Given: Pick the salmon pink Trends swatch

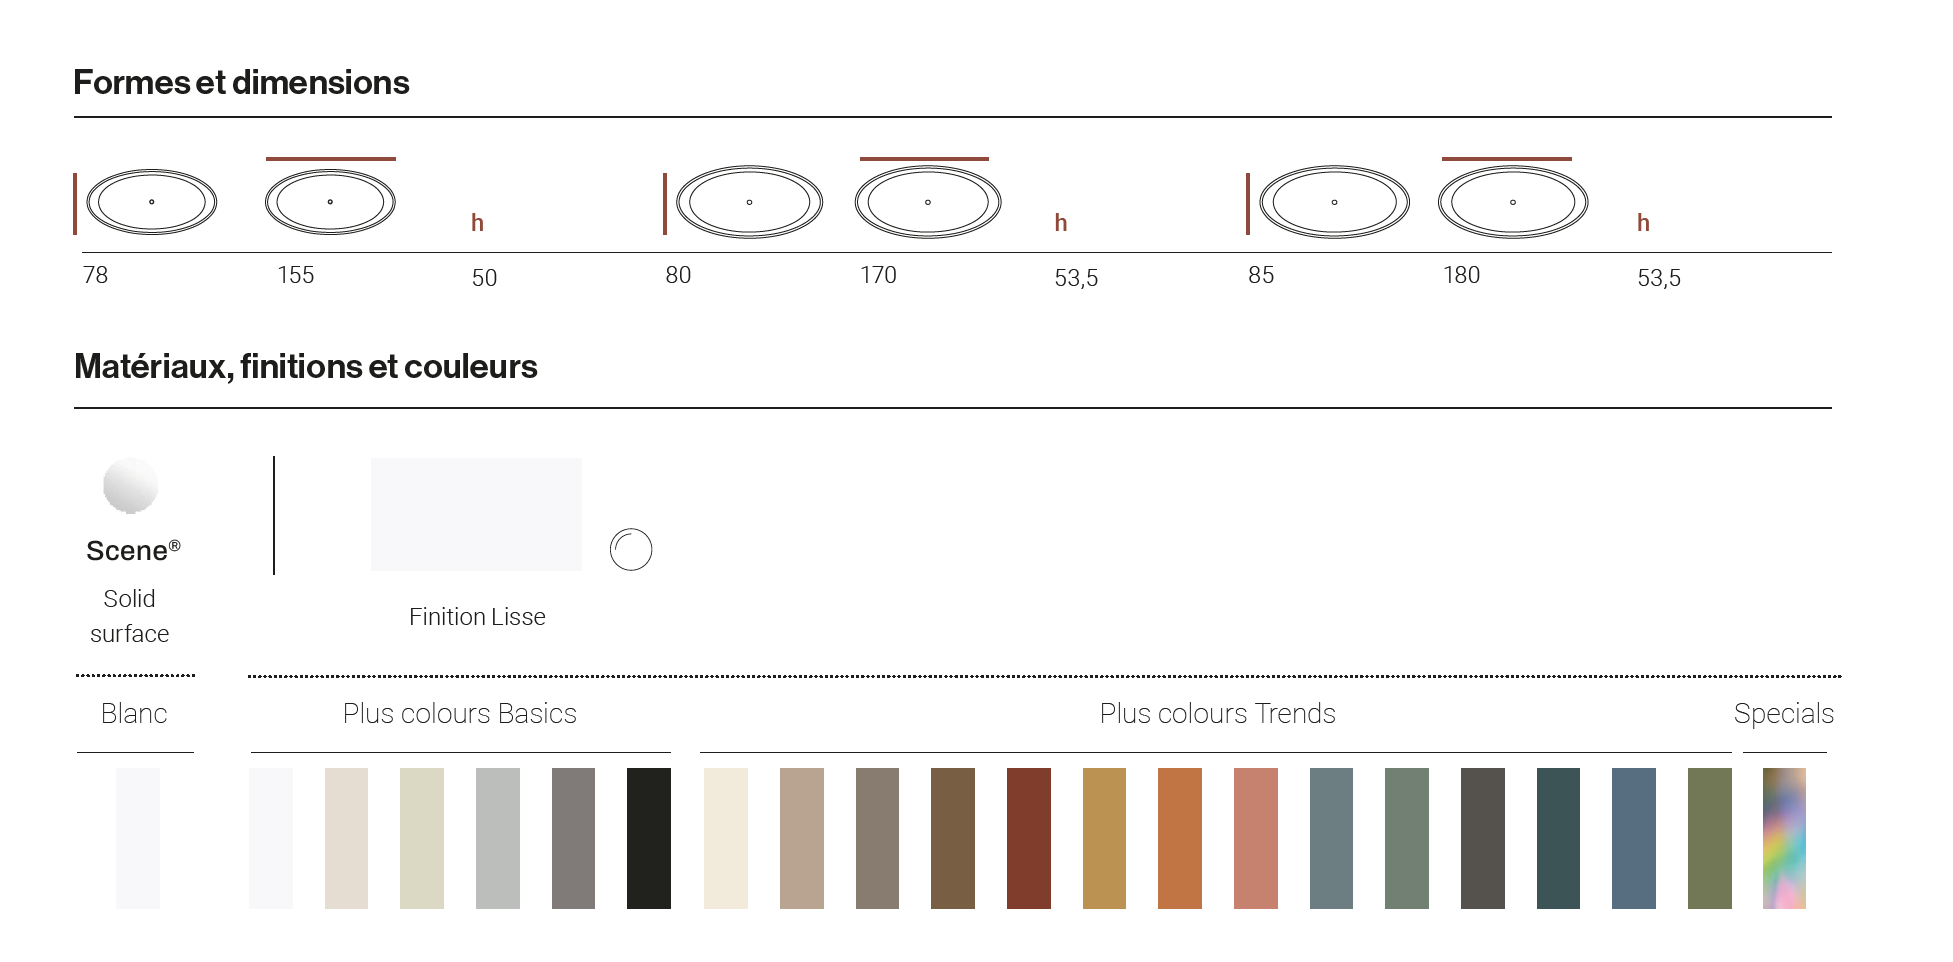Looking at the screenshot, I should coord(1256,838).
